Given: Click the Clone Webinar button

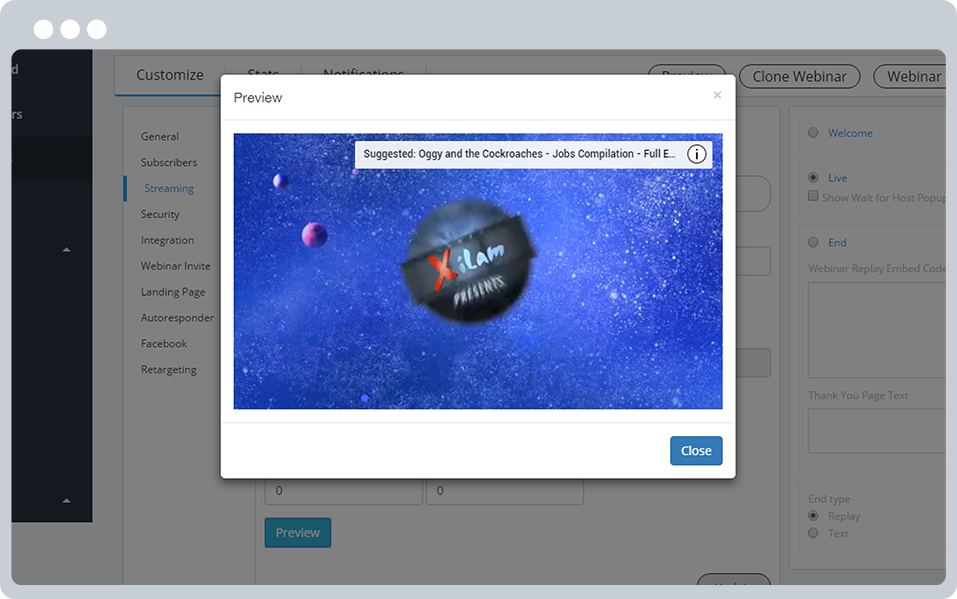Looking at the screenshot, I should (x=800, y=76).
